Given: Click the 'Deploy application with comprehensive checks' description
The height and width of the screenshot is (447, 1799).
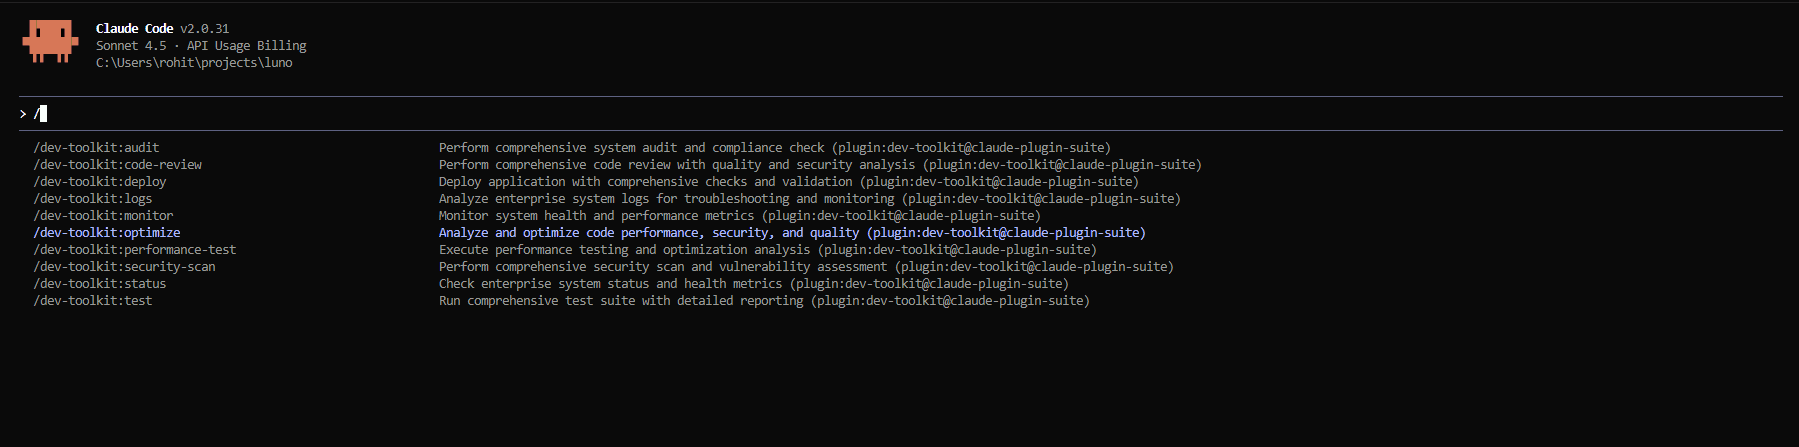Looking at the screenshot, I should click(x=789, y=182).
